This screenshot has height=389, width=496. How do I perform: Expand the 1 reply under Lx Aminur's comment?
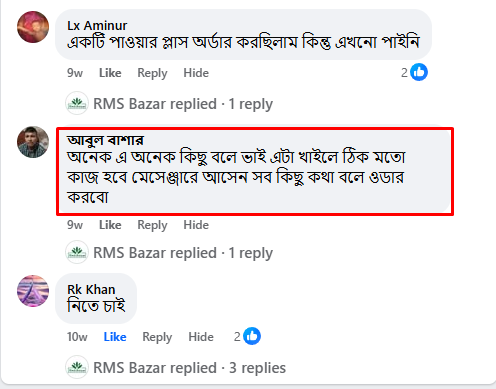[x=183, y=104]
